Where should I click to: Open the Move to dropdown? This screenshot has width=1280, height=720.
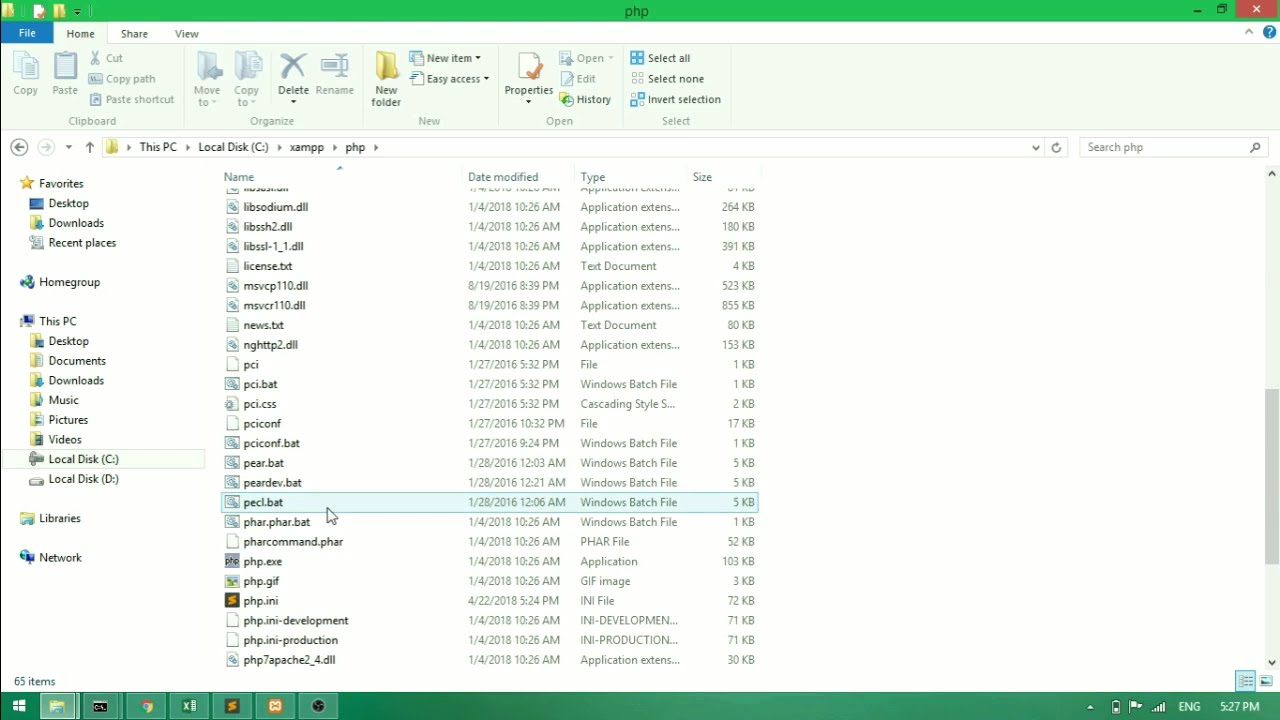click(x=208, y=79)
